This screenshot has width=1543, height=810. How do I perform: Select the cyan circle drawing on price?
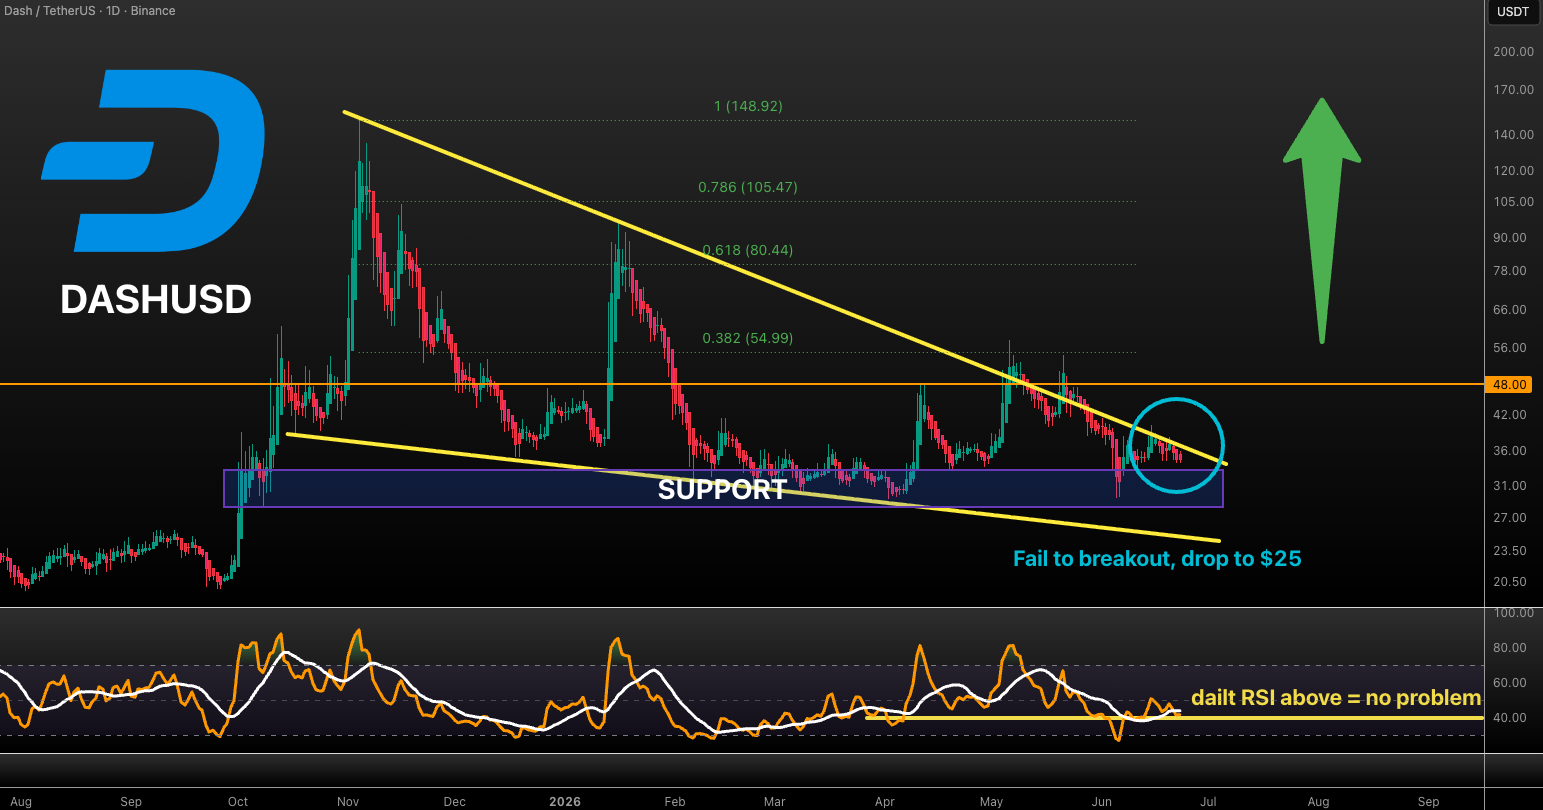tap(1176, 445)
